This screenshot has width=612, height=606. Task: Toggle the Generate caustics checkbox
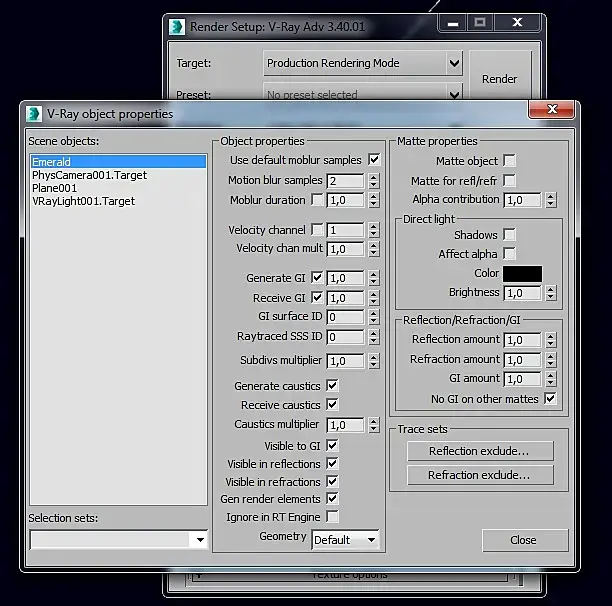pyautogui.click(x=333, y=386)
